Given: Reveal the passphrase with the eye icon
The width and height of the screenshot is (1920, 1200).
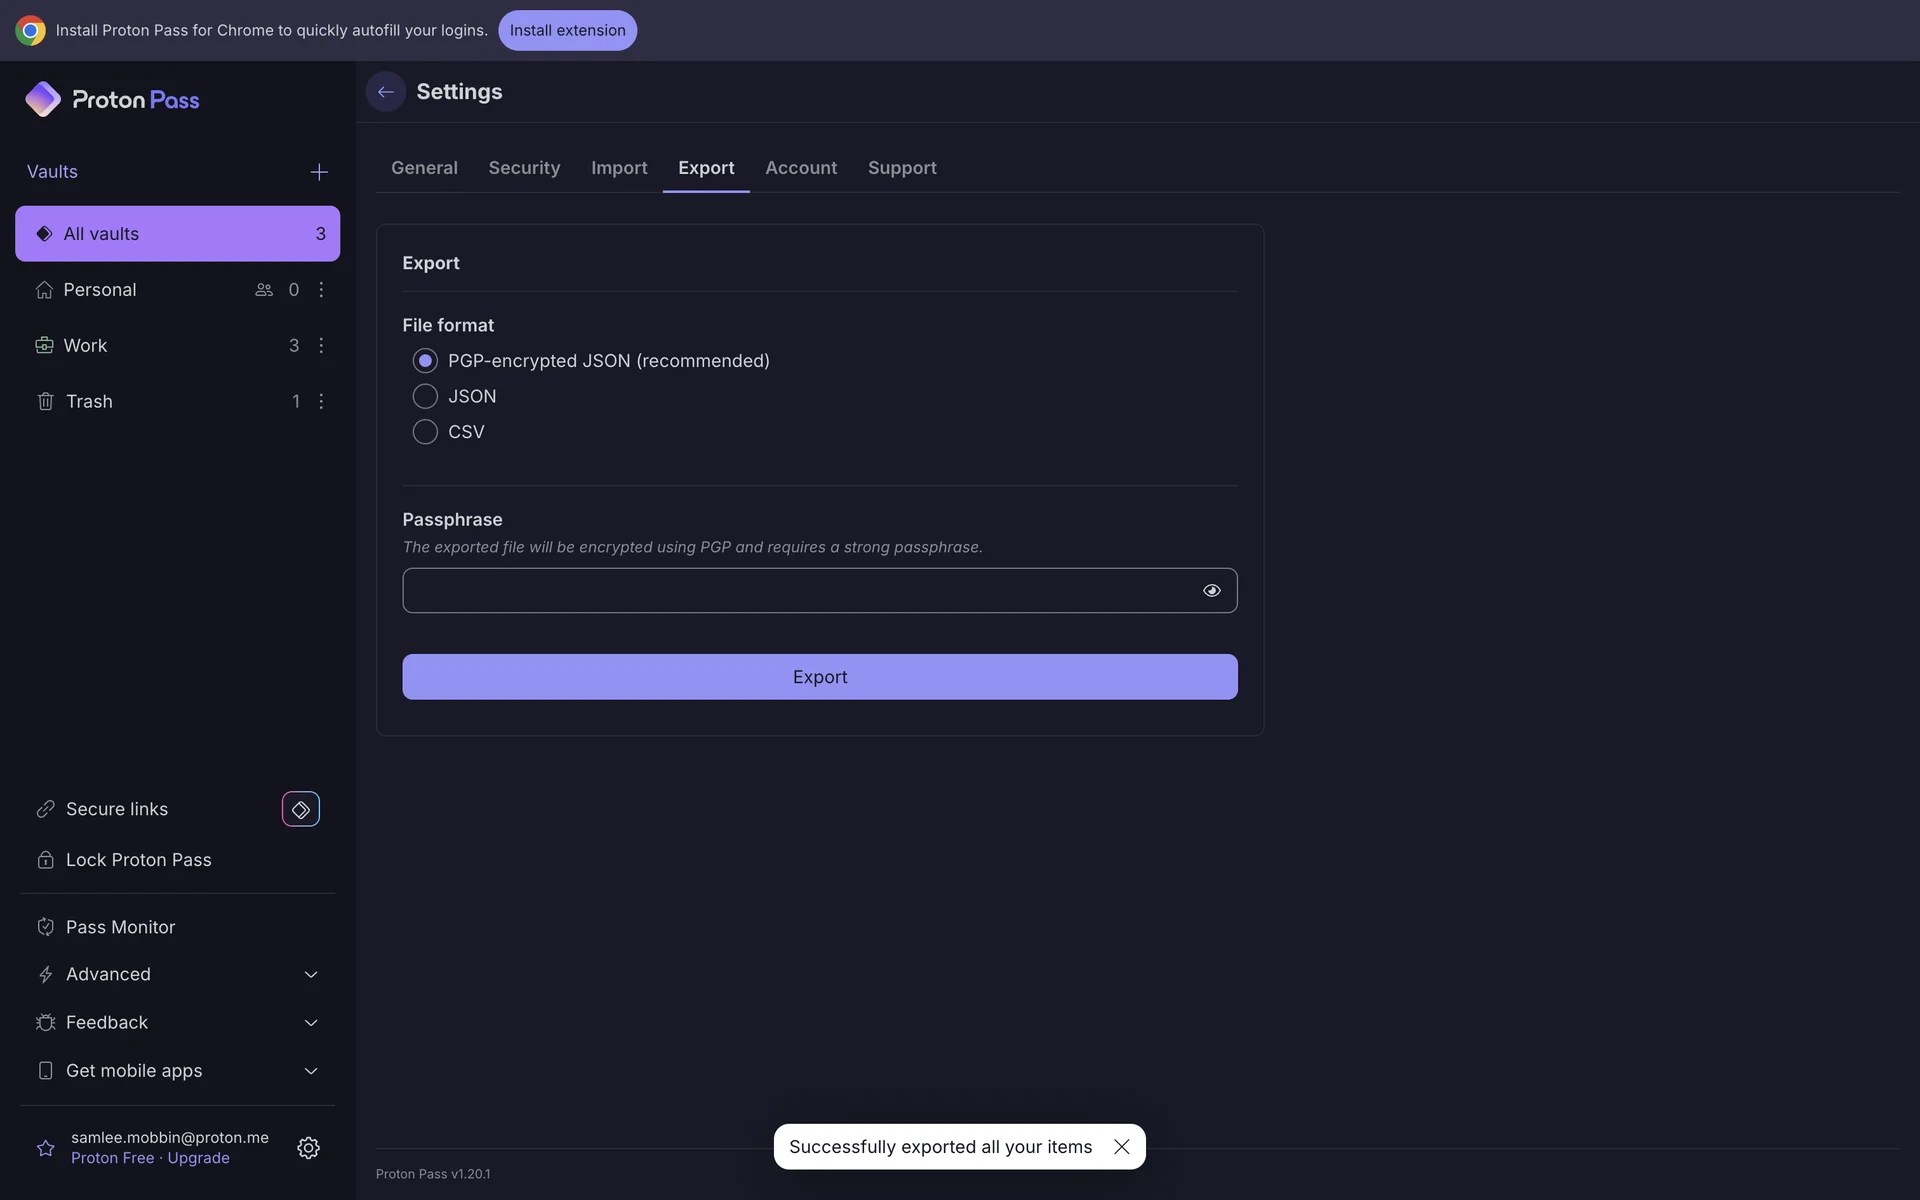Looking at the screenshot, I should 1211,591.
